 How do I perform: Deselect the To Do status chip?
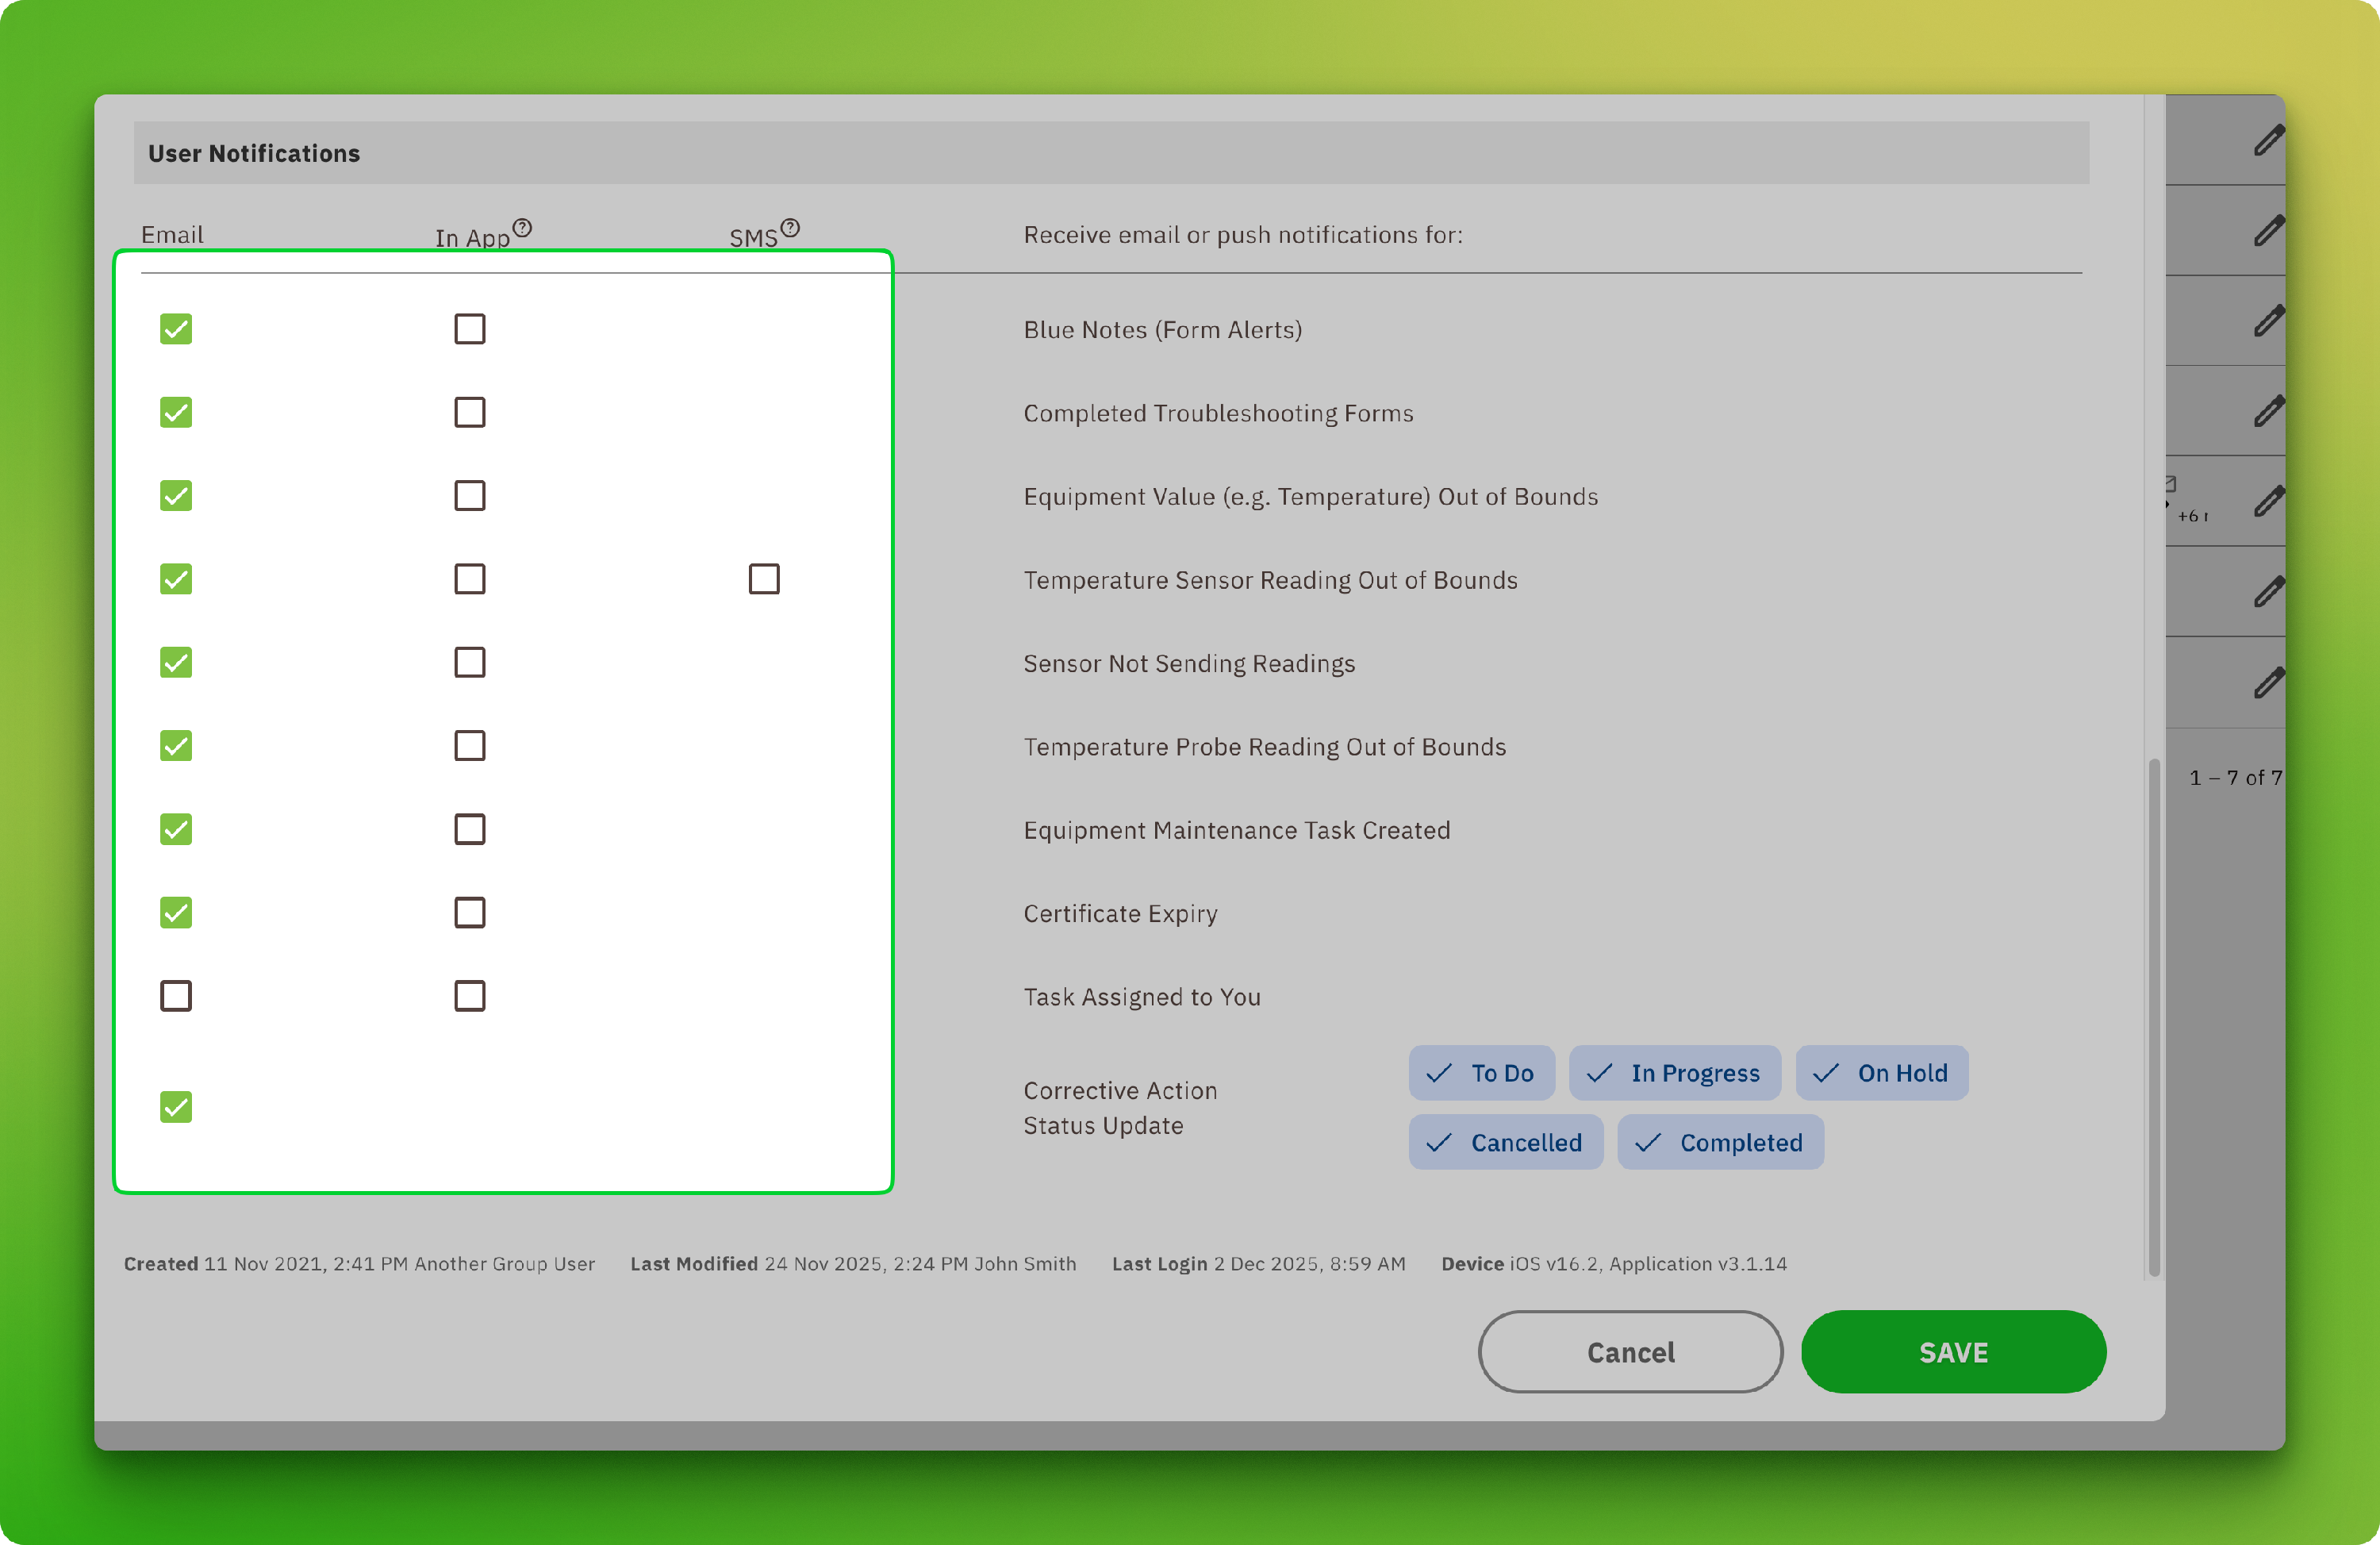pos(1481,1073)
